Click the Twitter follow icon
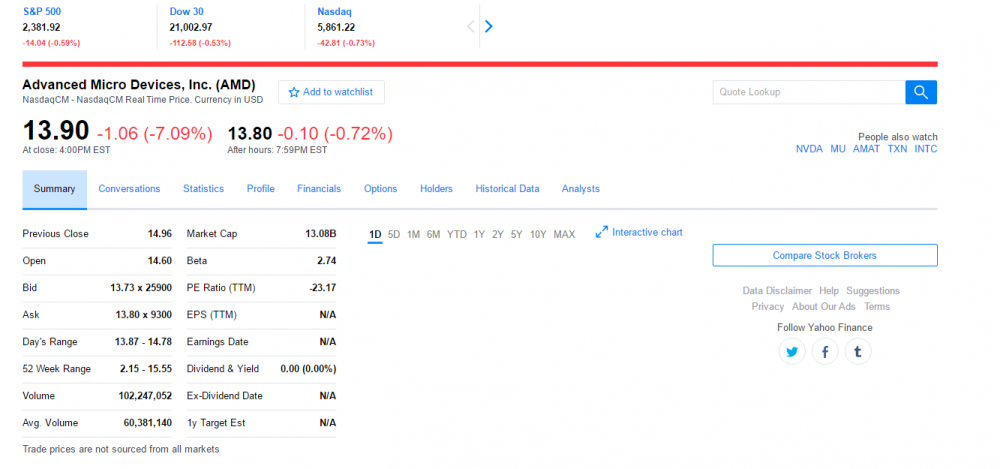Viewport: 1000px width, 469px height. click(792, 352)
